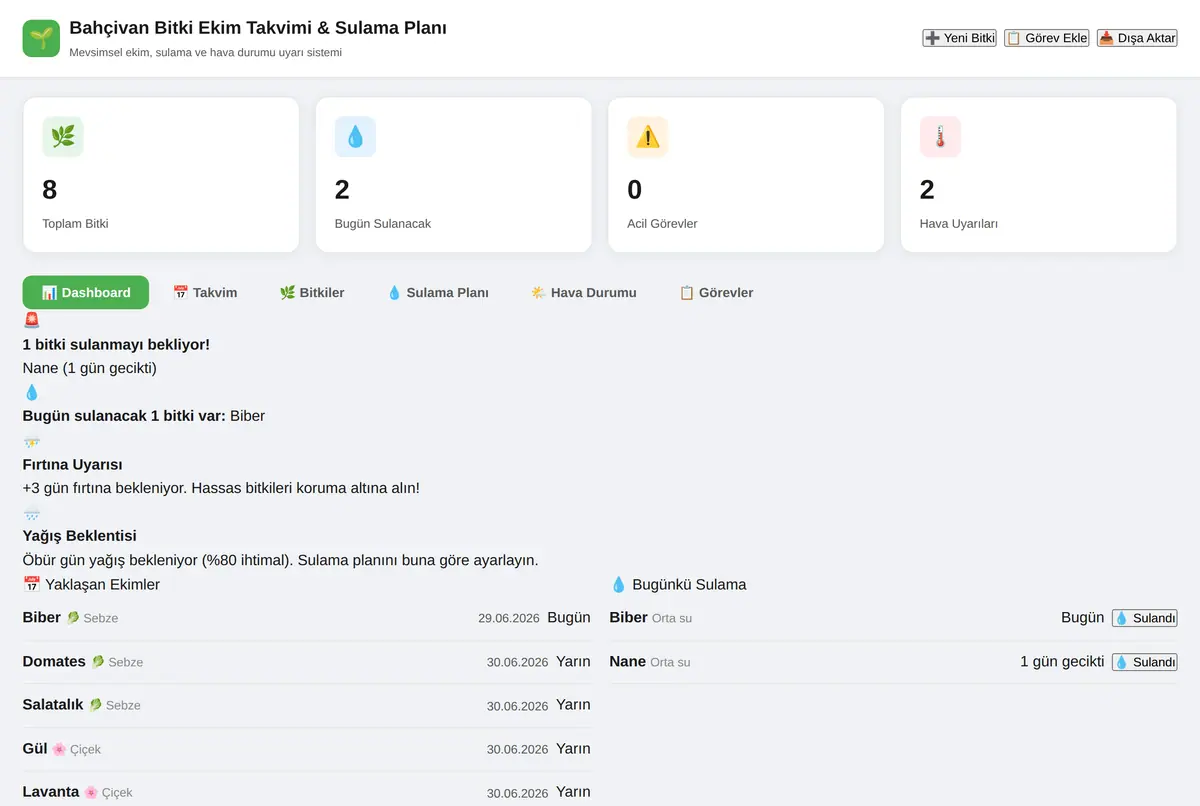Viewport: 1200px width, 806px height.
Task: Click the '1 gün gecikti' text in Nane watering row
Action: click(1062, 662)
